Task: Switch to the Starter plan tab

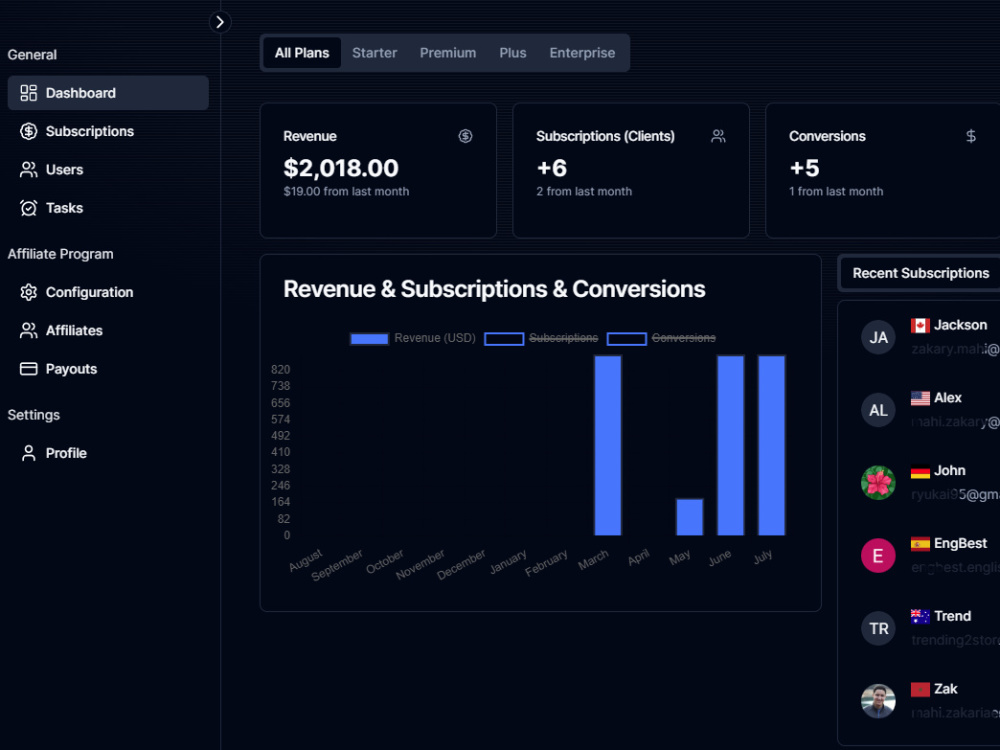Action: (374, 53)
